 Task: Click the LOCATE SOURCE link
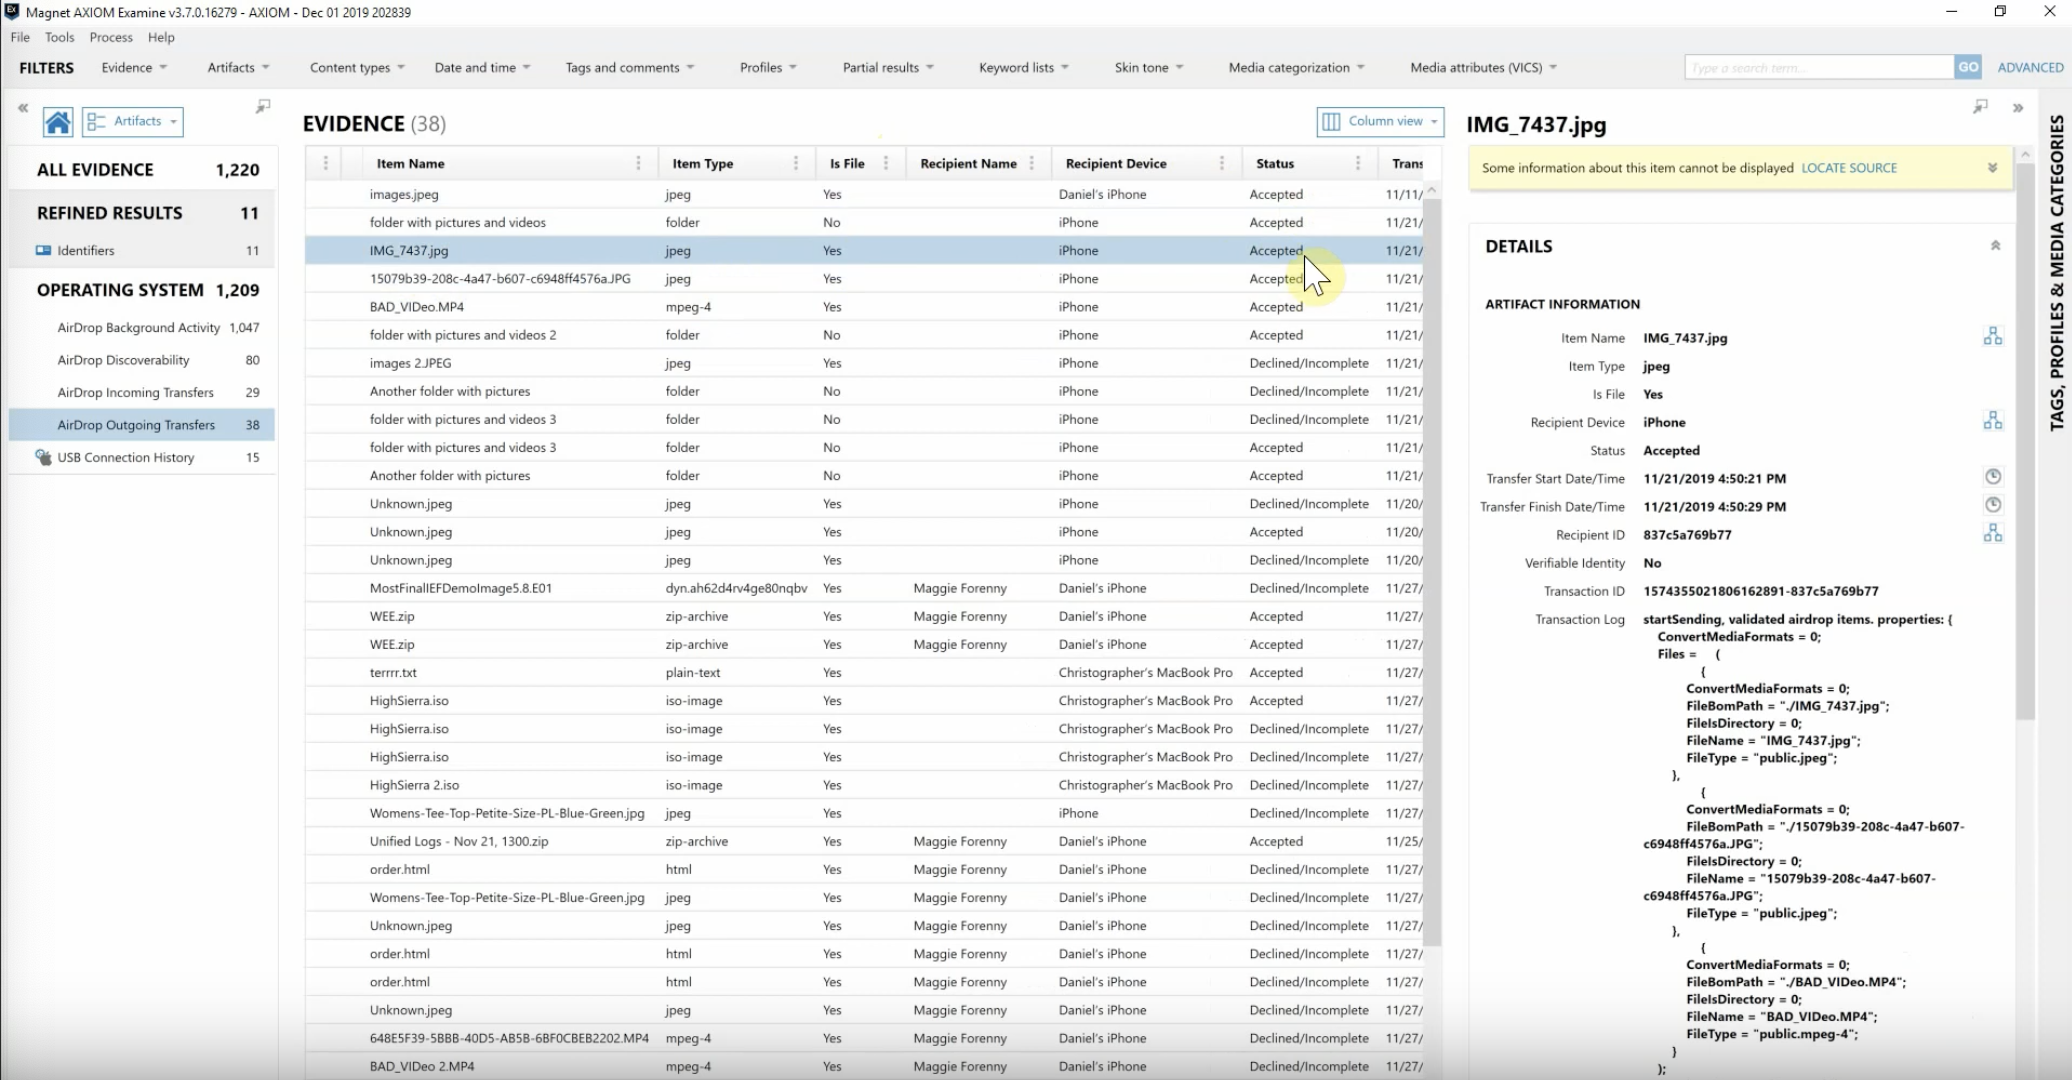[1849, 168]
